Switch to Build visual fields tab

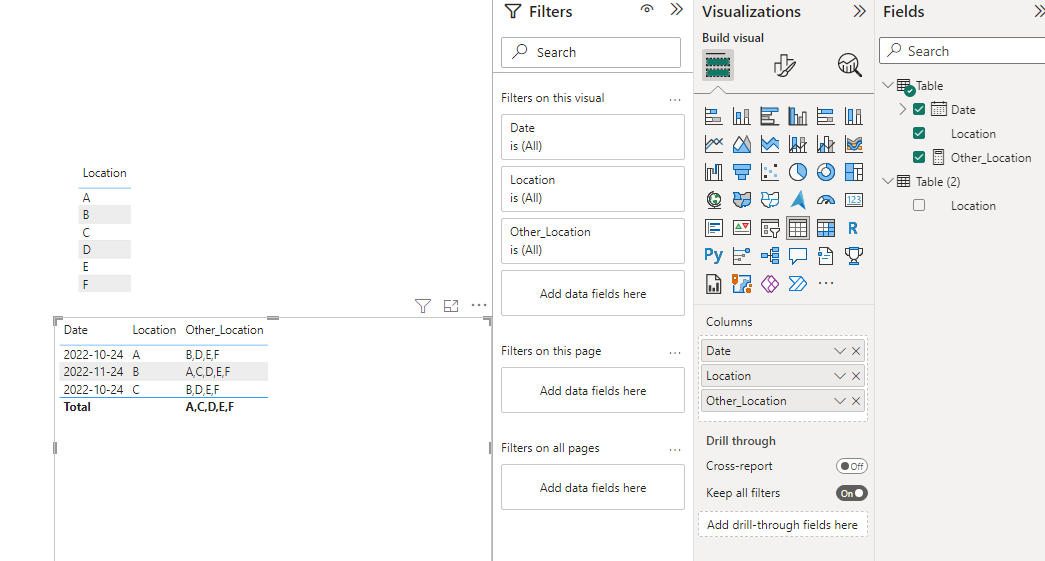click(x=718, y=65)
